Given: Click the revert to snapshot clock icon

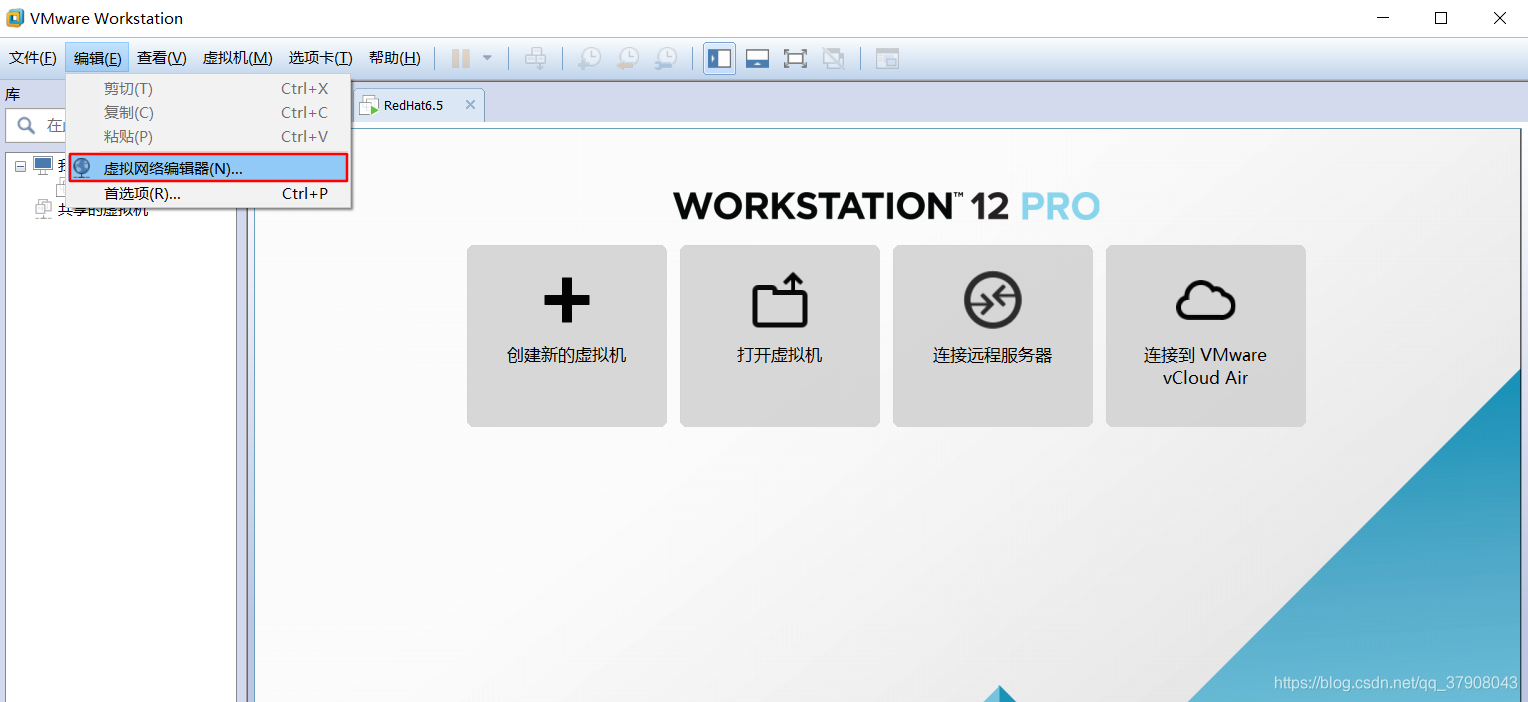Looking at the screenshot, I should (628, 58).
